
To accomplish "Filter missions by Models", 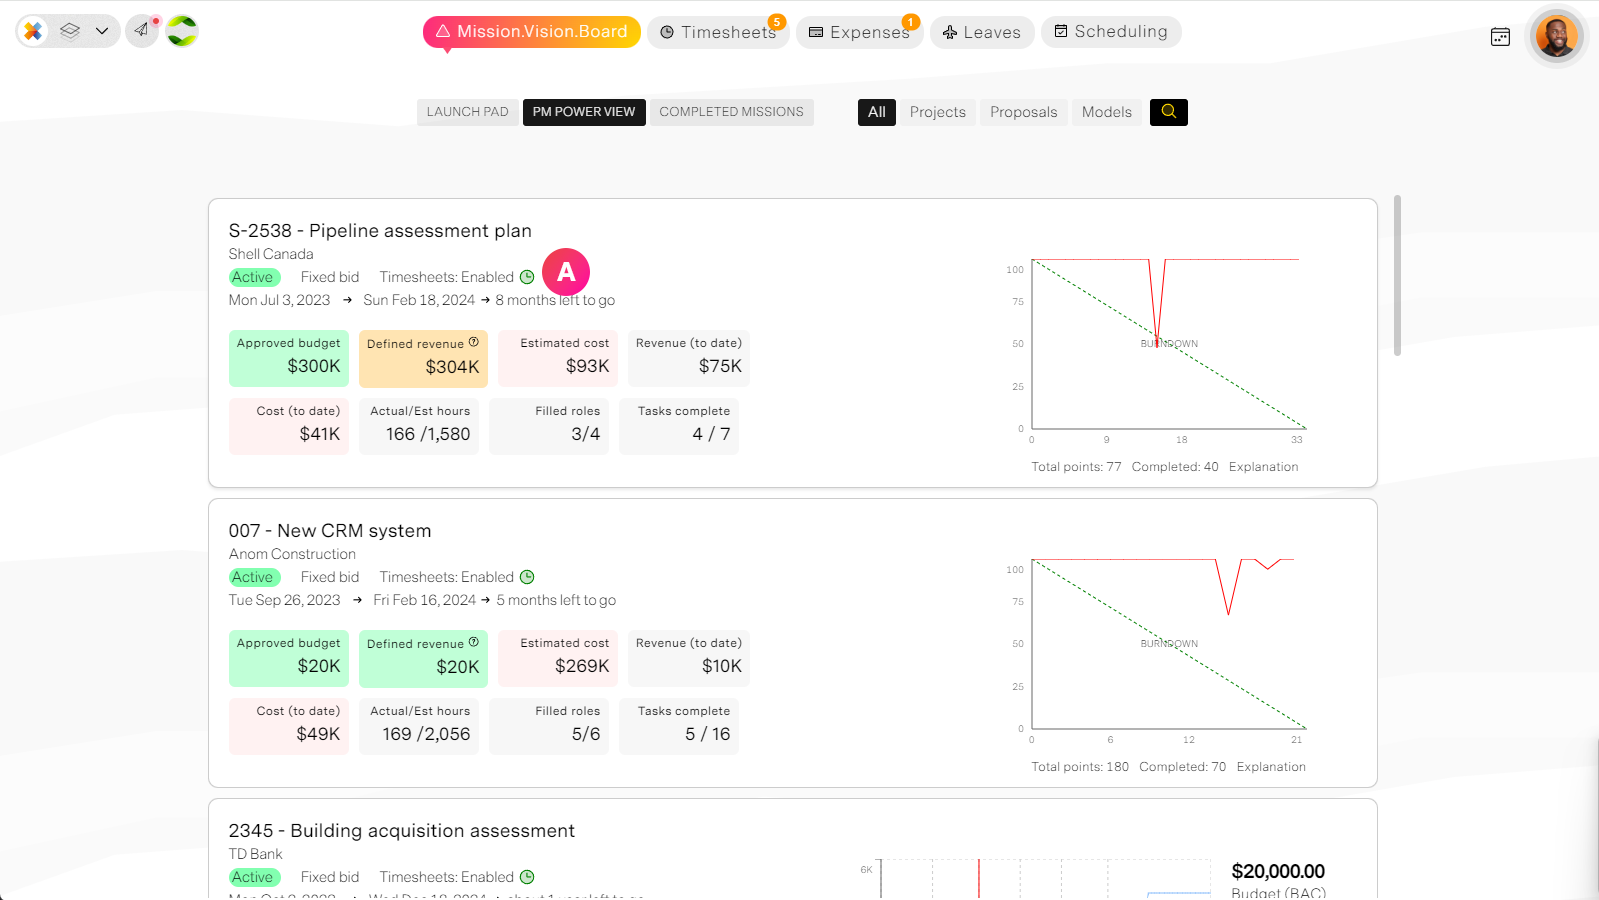I will 1107,112.
